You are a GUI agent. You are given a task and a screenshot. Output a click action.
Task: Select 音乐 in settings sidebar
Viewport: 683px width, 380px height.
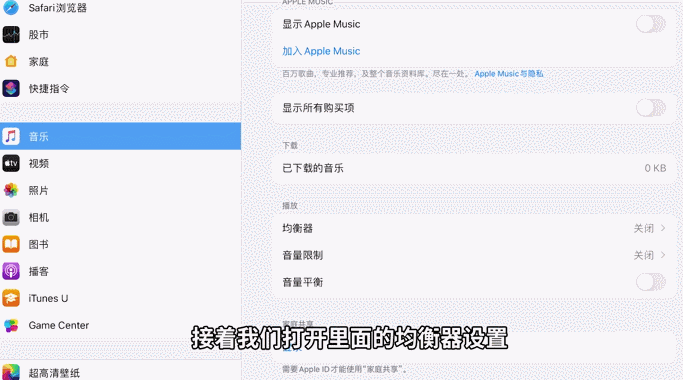click(120, 136)
